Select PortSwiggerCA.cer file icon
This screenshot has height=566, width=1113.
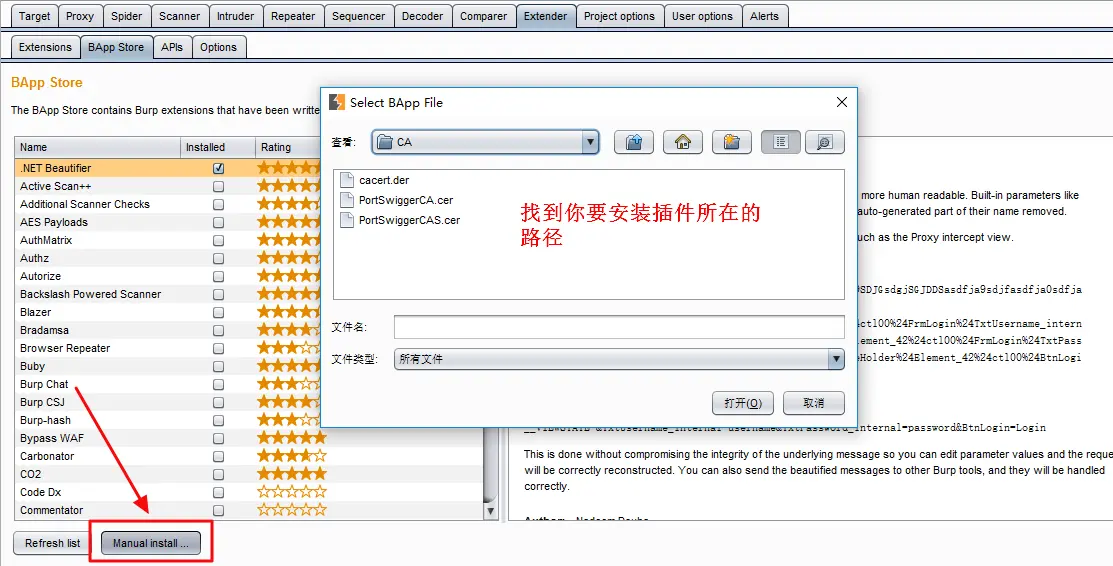coord(347,200)
